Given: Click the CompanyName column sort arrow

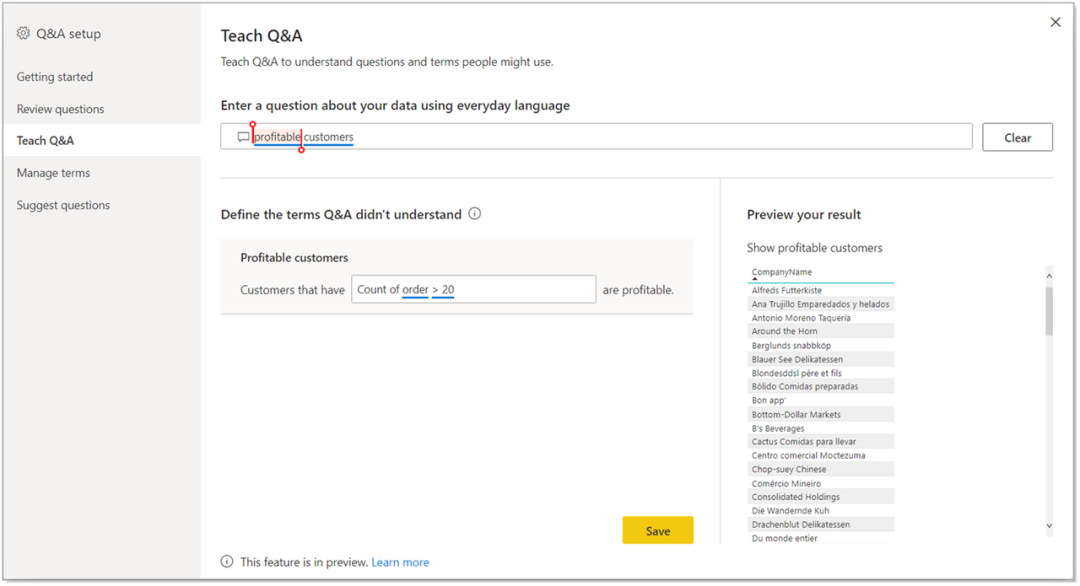Looking at the screenshot, I should coord(755,279).
